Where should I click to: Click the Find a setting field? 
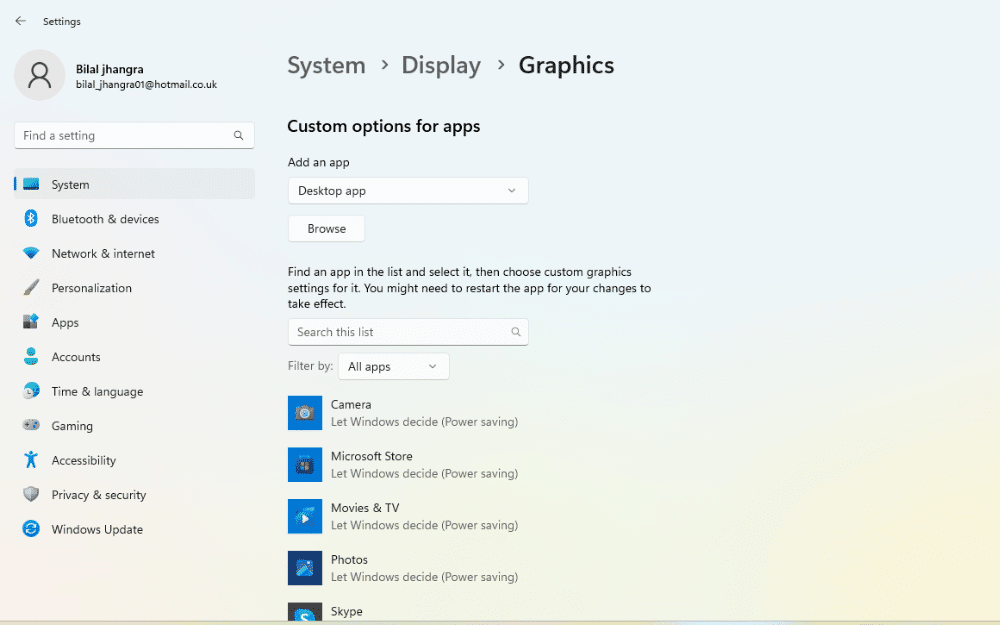click(134, 135)
